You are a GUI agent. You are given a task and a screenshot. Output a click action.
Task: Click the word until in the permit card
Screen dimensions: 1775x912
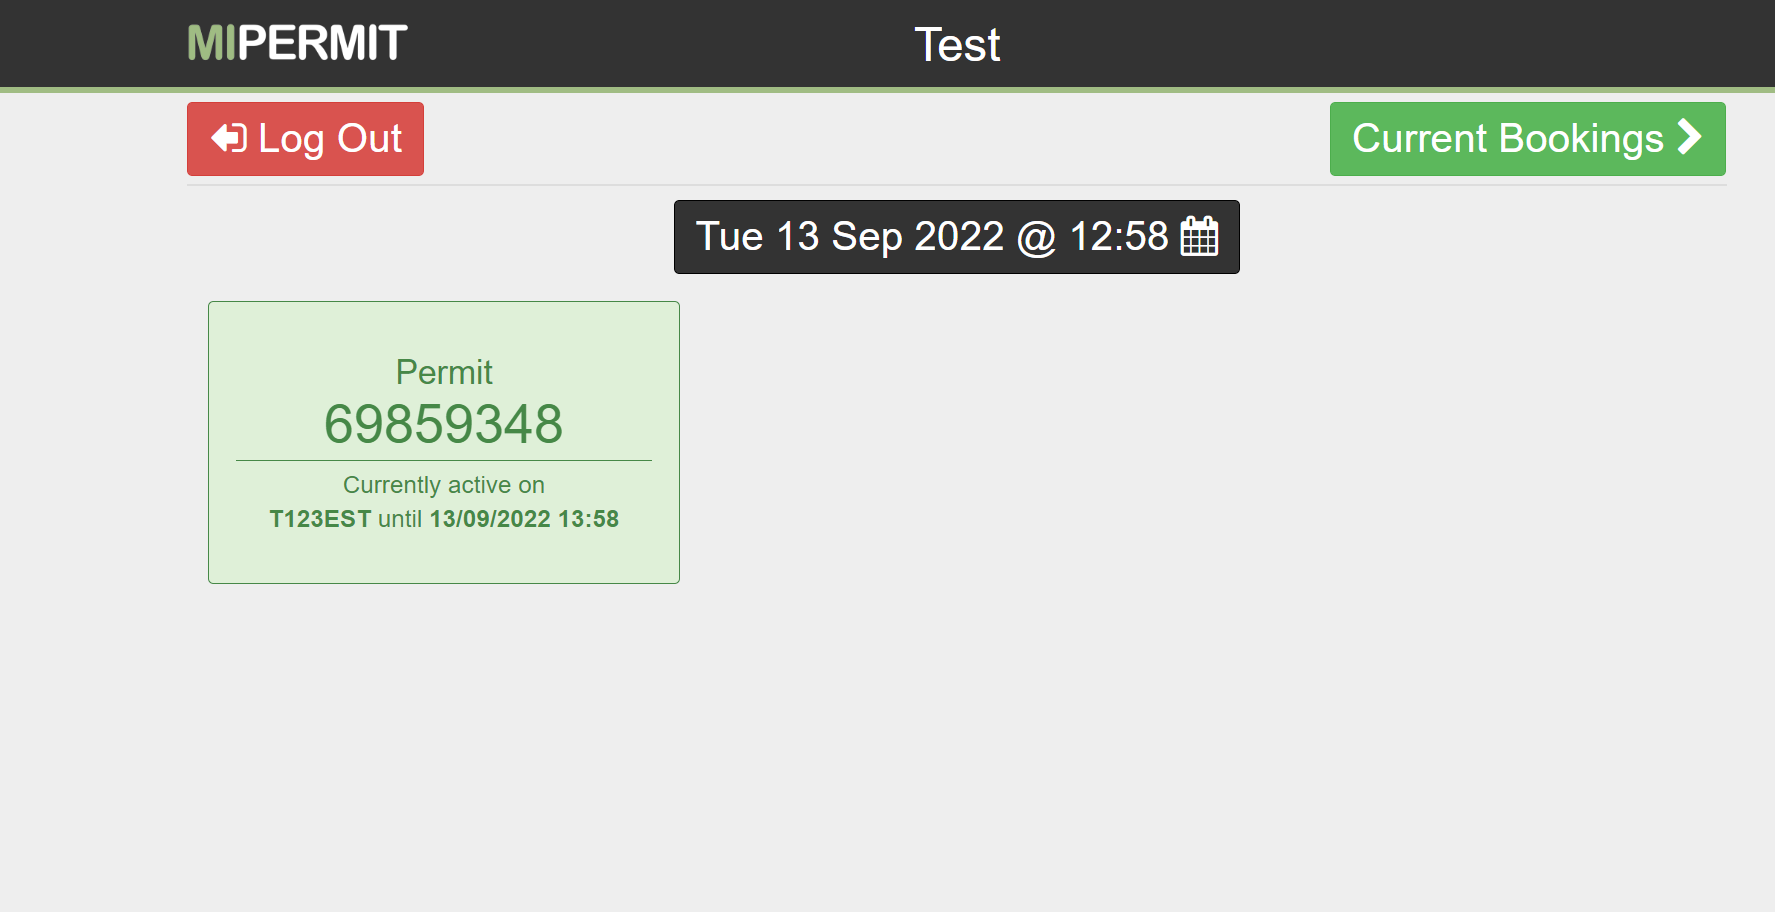[x=400, y=519]
